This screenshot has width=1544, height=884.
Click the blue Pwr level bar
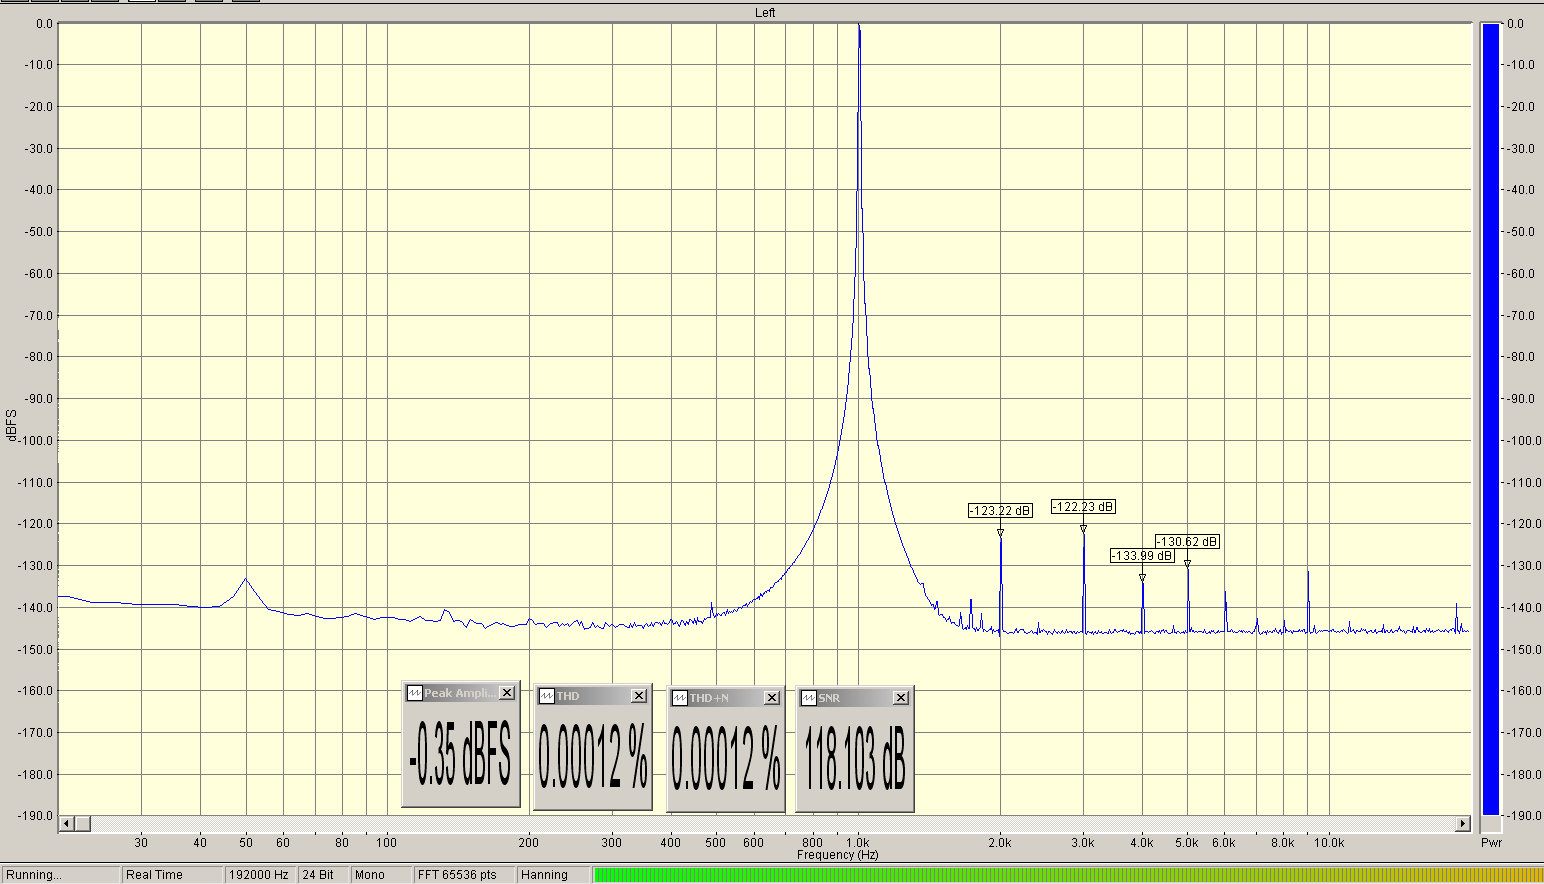[1491, 419]
